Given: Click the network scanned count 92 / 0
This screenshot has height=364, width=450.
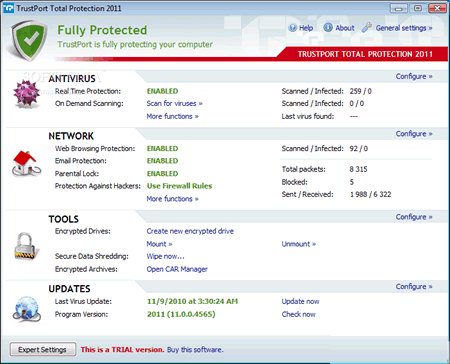Looking at the screenshot, I should point(359,148).
